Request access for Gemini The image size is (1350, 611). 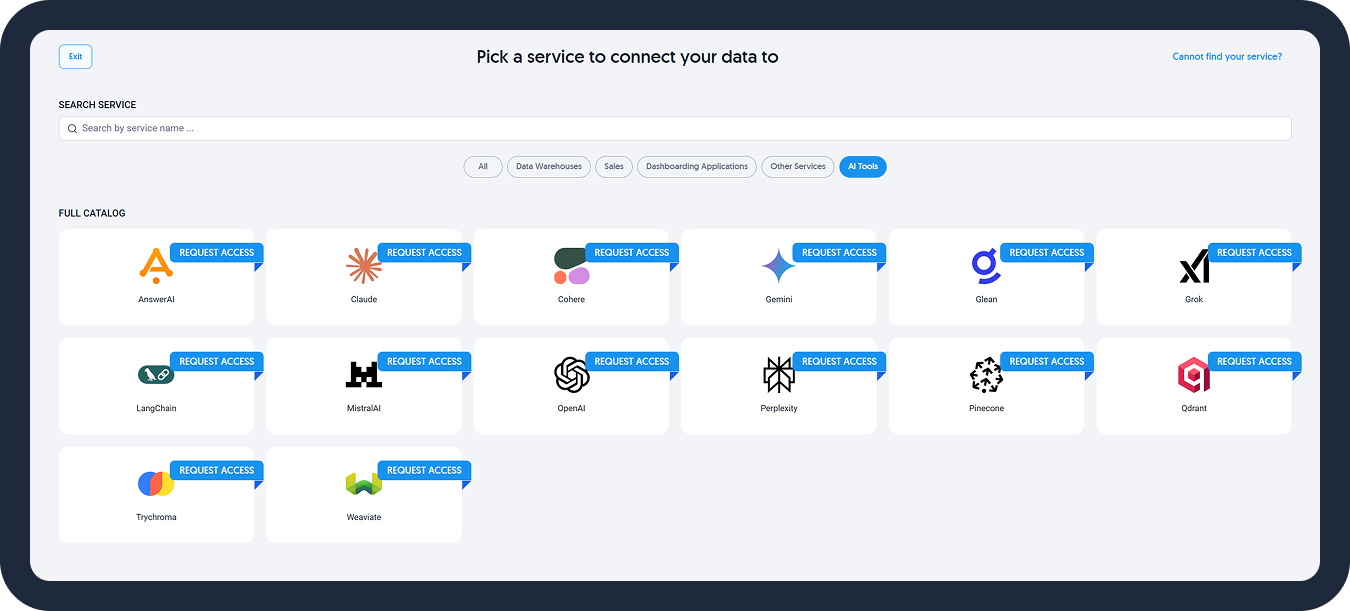pos(839,253)
